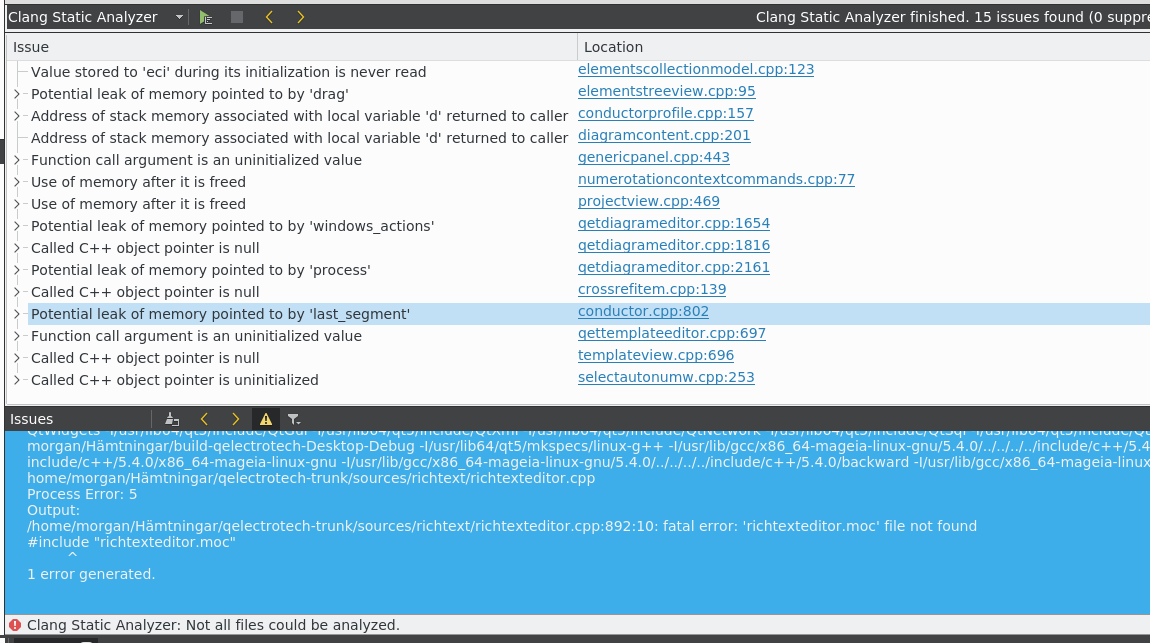1150x643 pixels.
Task: Toggle the show warnings filter in Issues pane
Action: point(266,419)
